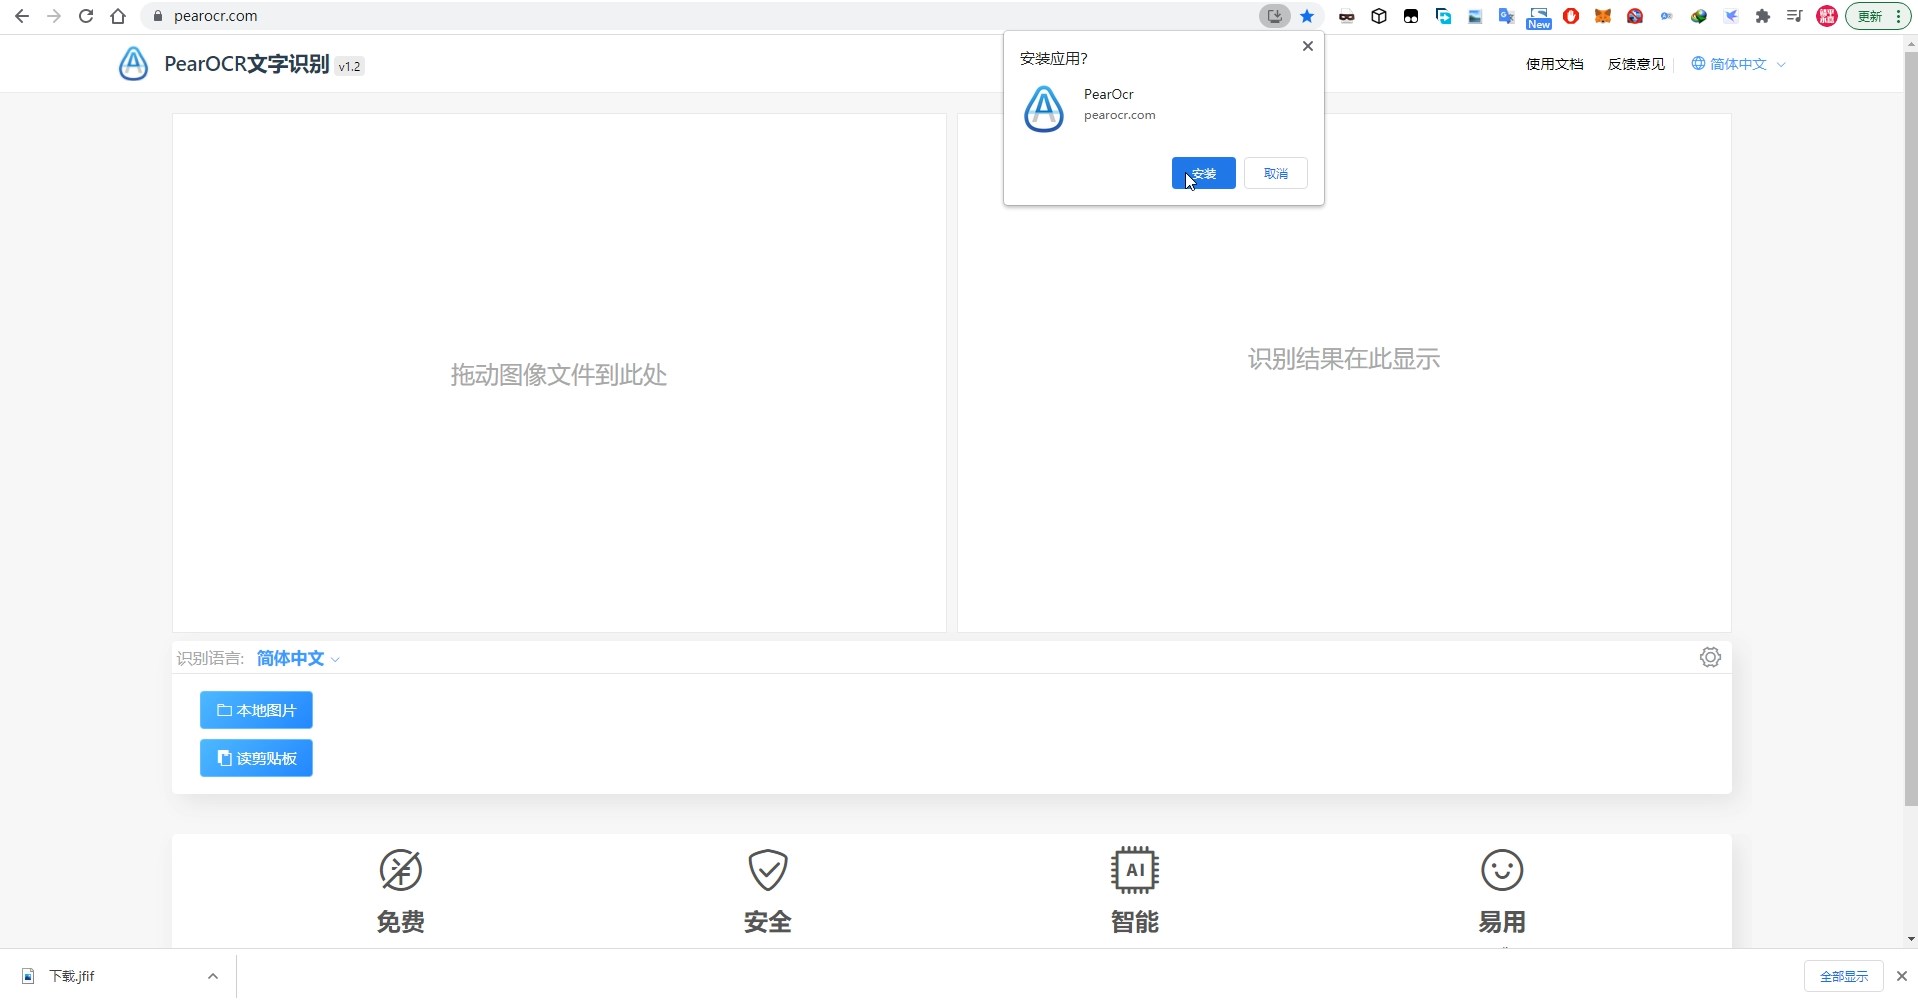Expand the 下载.jfif download item chevron
This screenshot has width=1918, height=1004.
click(212, 976)
